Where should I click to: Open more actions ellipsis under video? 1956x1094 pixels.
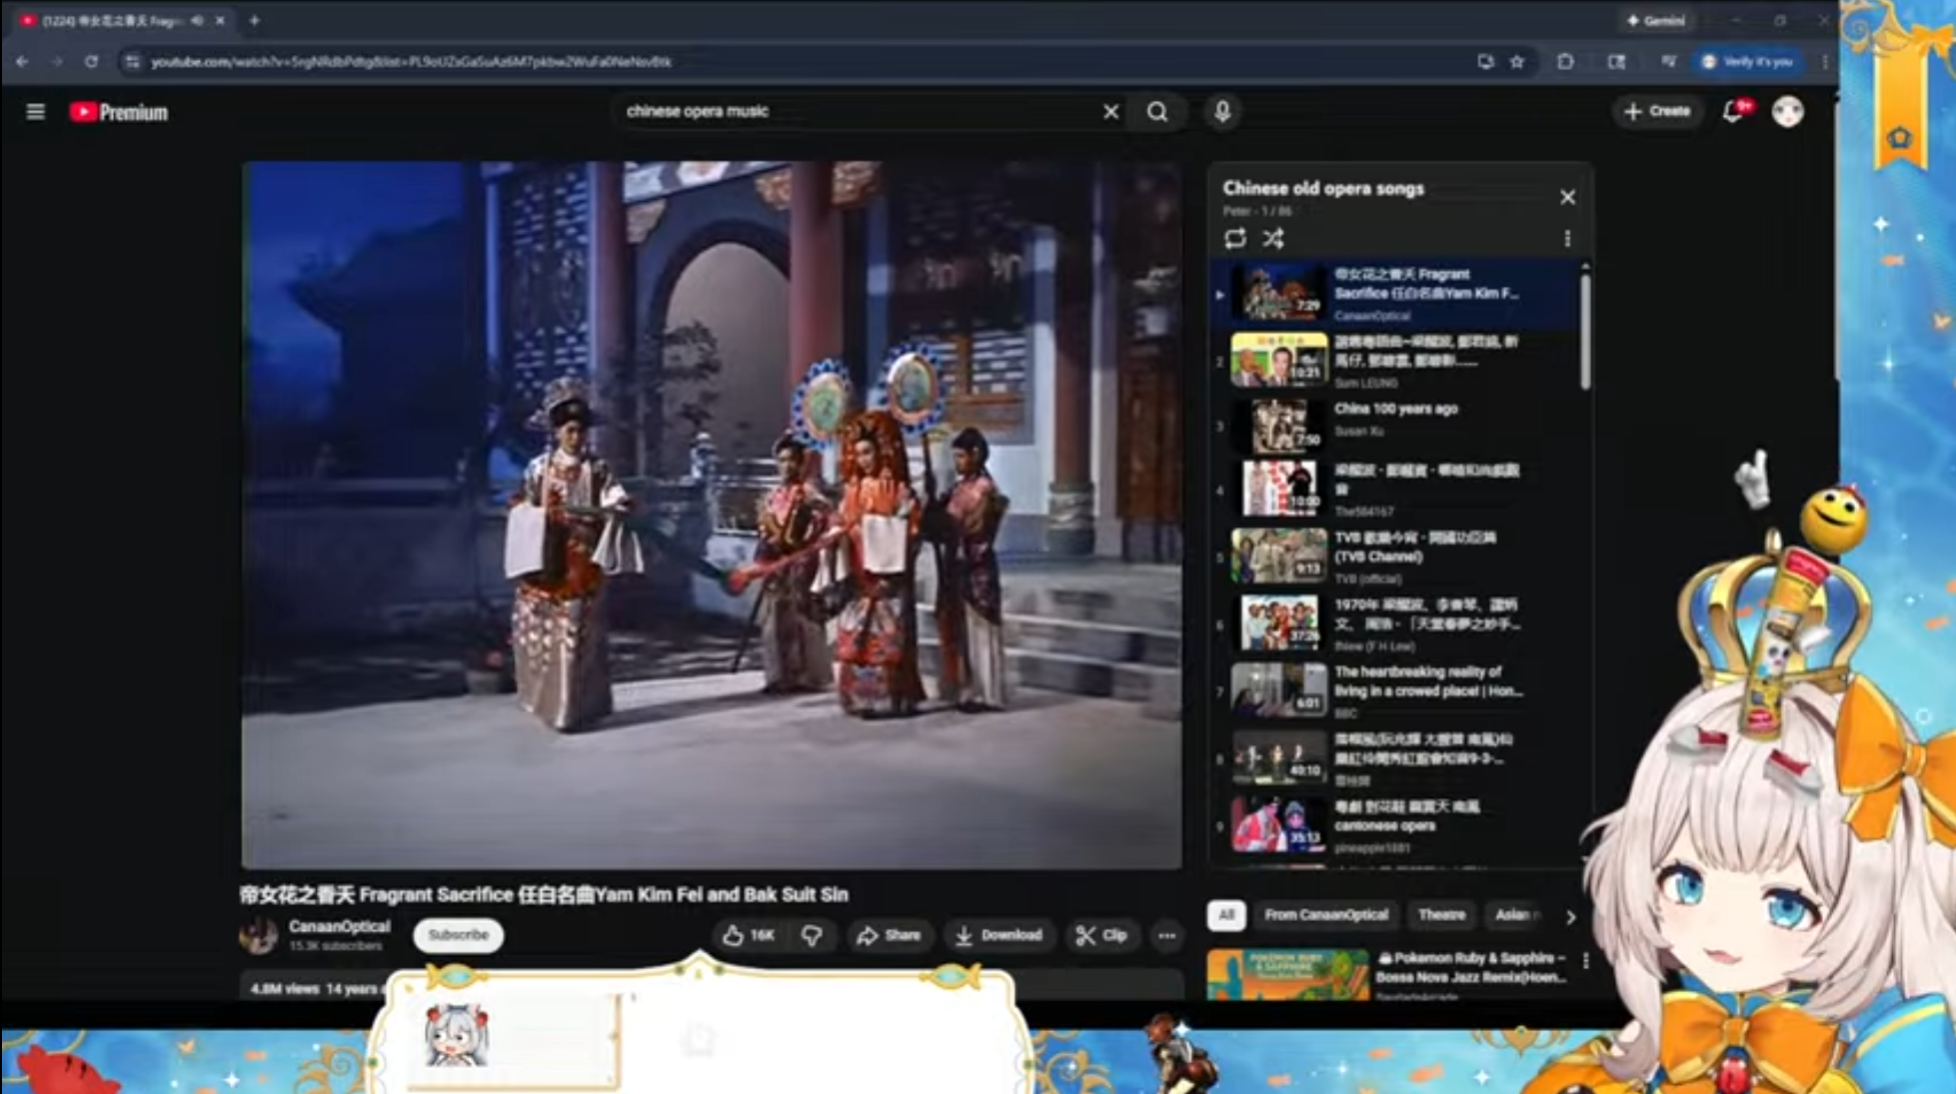[x=1166, y=935]
